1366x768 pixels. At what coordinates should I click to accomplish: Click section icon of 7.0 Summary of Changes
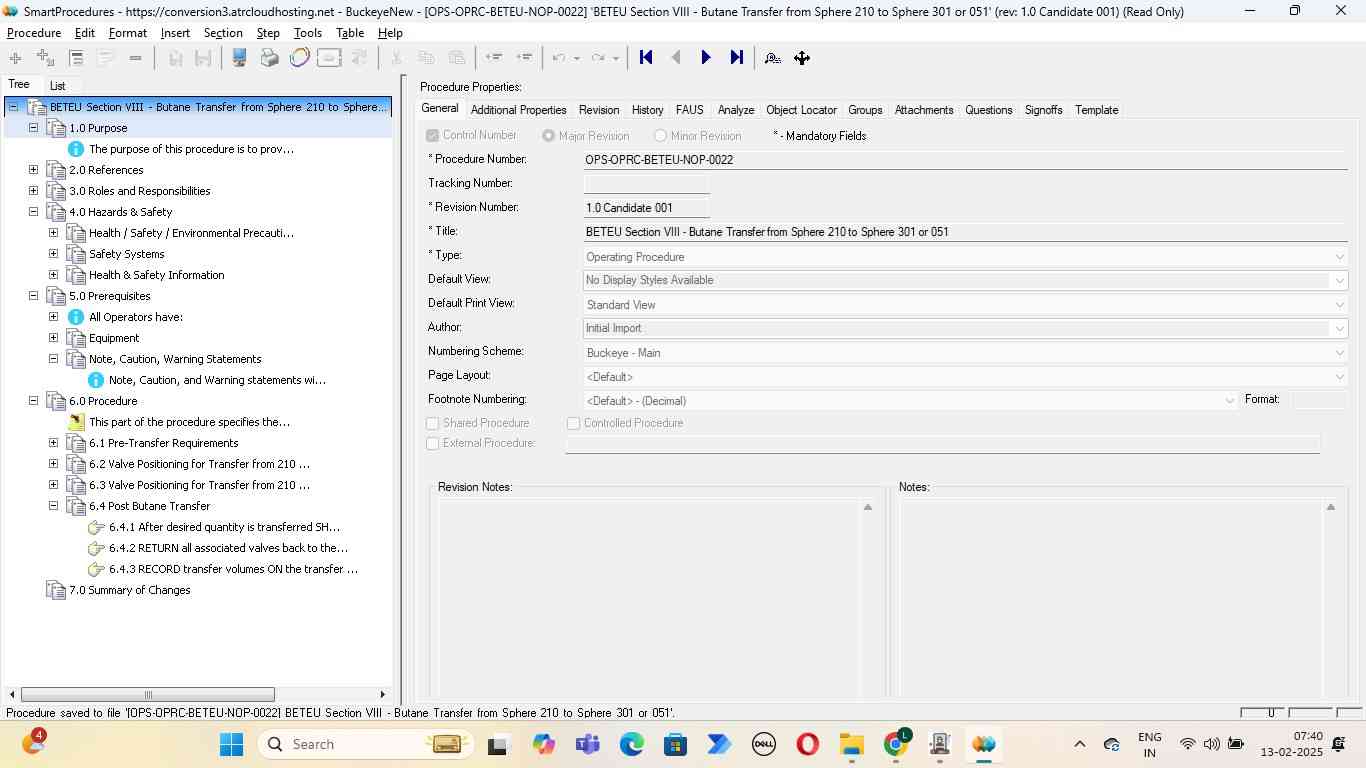tap(56, 590)
